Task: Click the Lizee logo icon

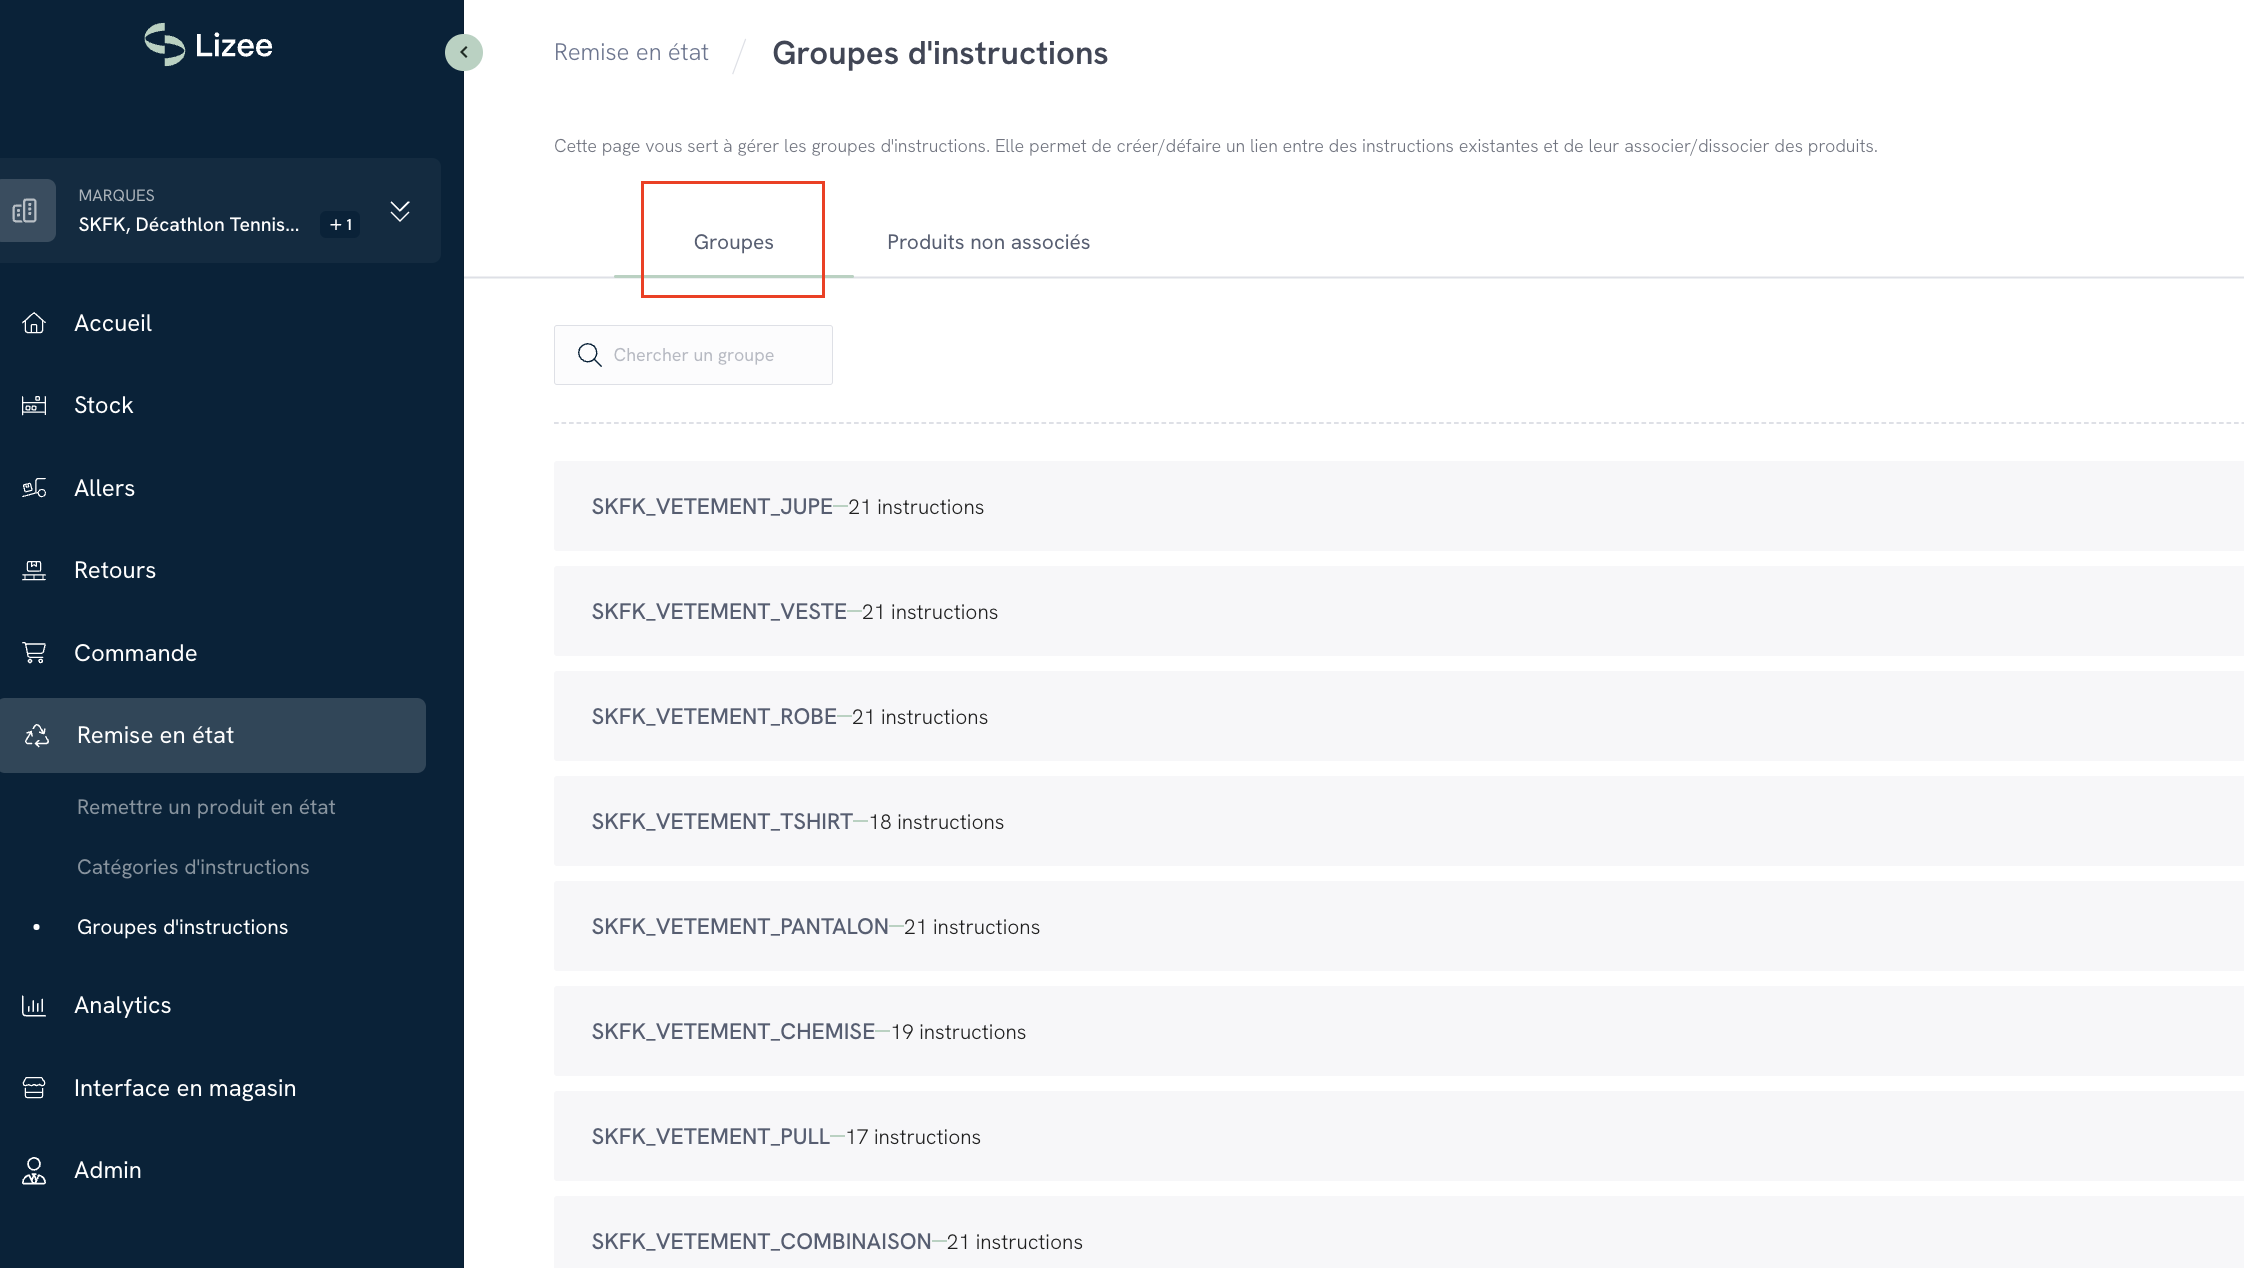Action: point(165,45)
